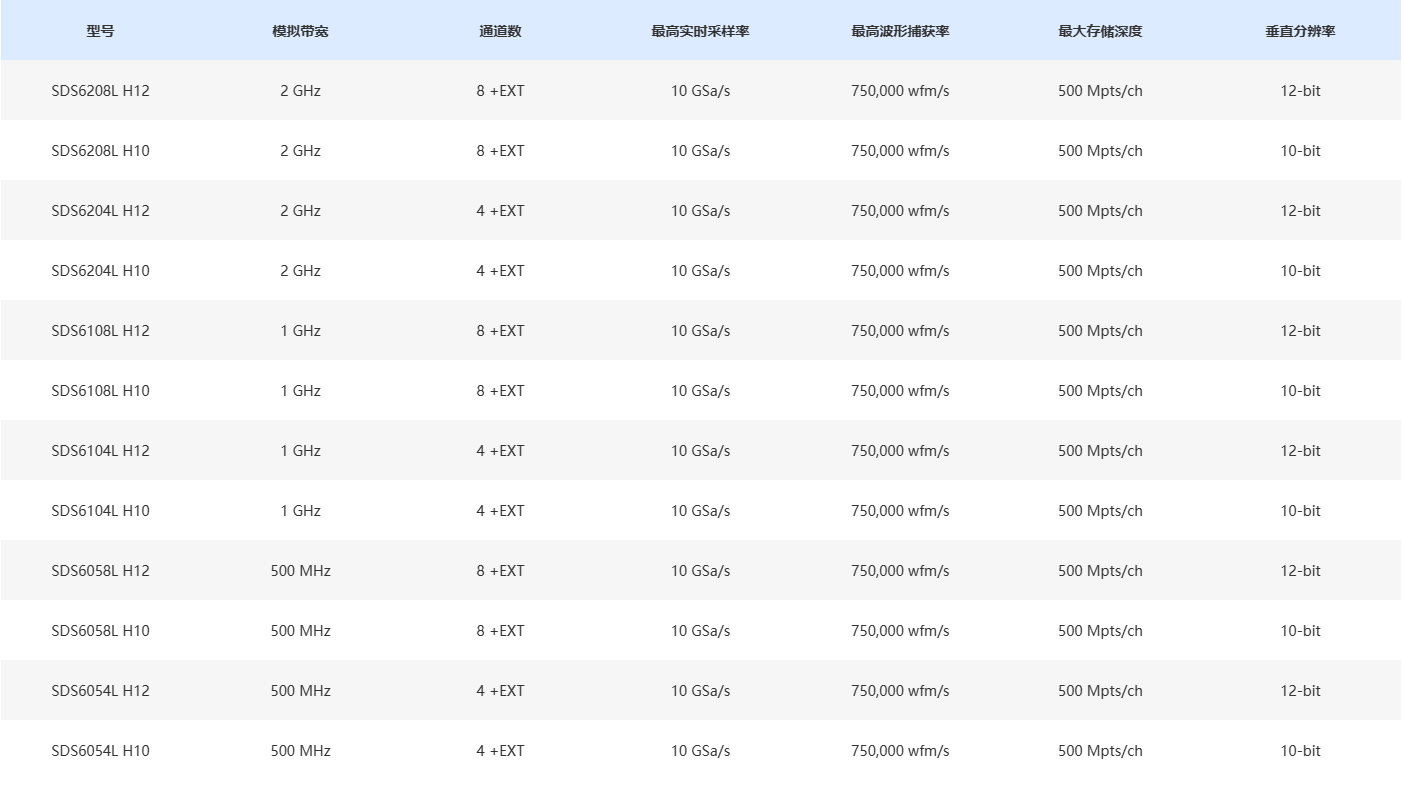Click 4 +EXT in SDS6054L H12 row
The height and width of the screenshot is (809, 1404).
[500, 691]
